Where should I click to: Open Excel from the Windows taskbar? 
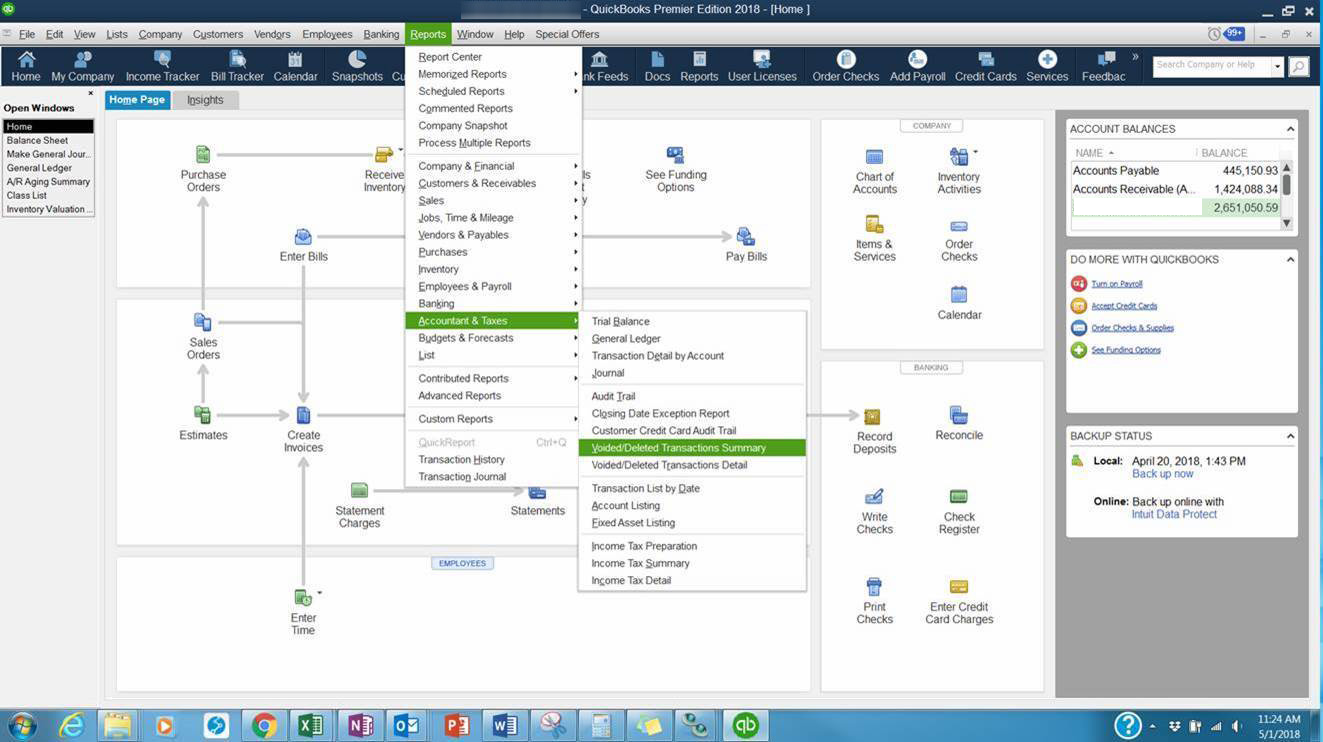pyautogui.click(x=309, y=725)
